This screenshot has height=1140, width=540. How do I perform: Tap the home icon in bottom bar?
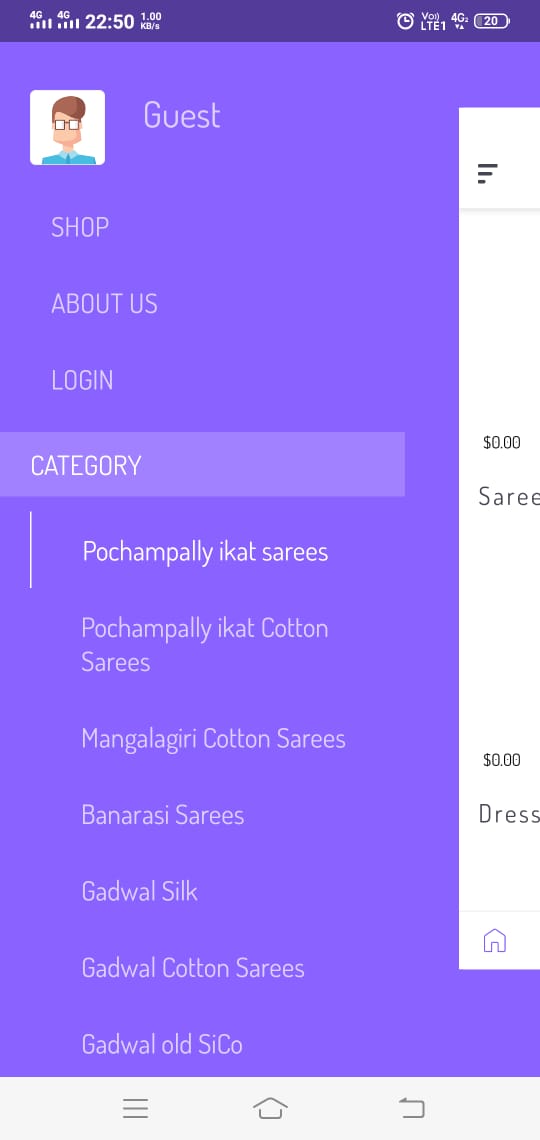494,940
